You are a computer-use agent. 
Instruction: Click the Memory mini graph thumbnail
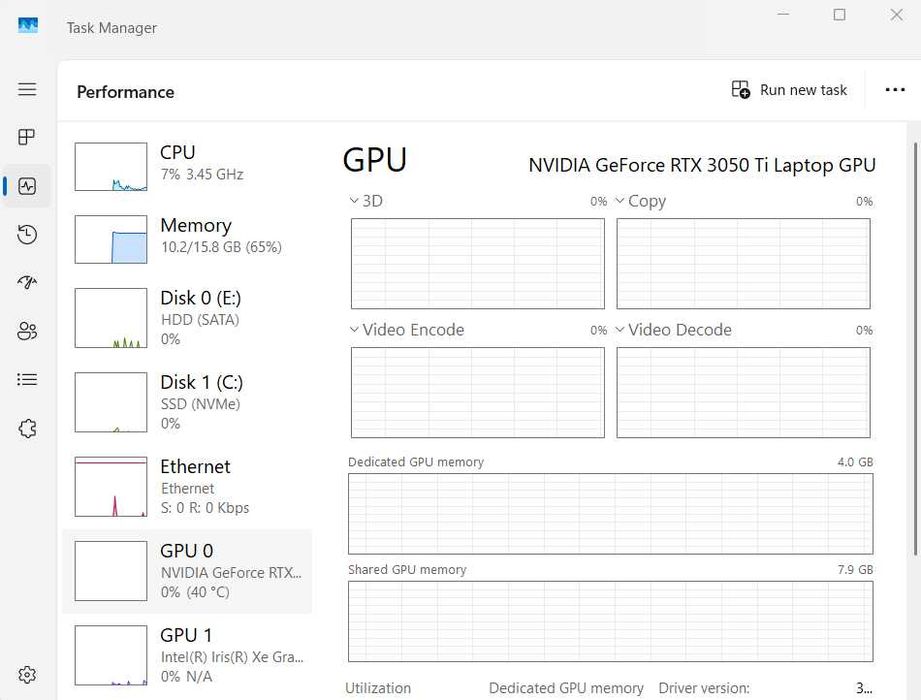[x=111, y=239]
